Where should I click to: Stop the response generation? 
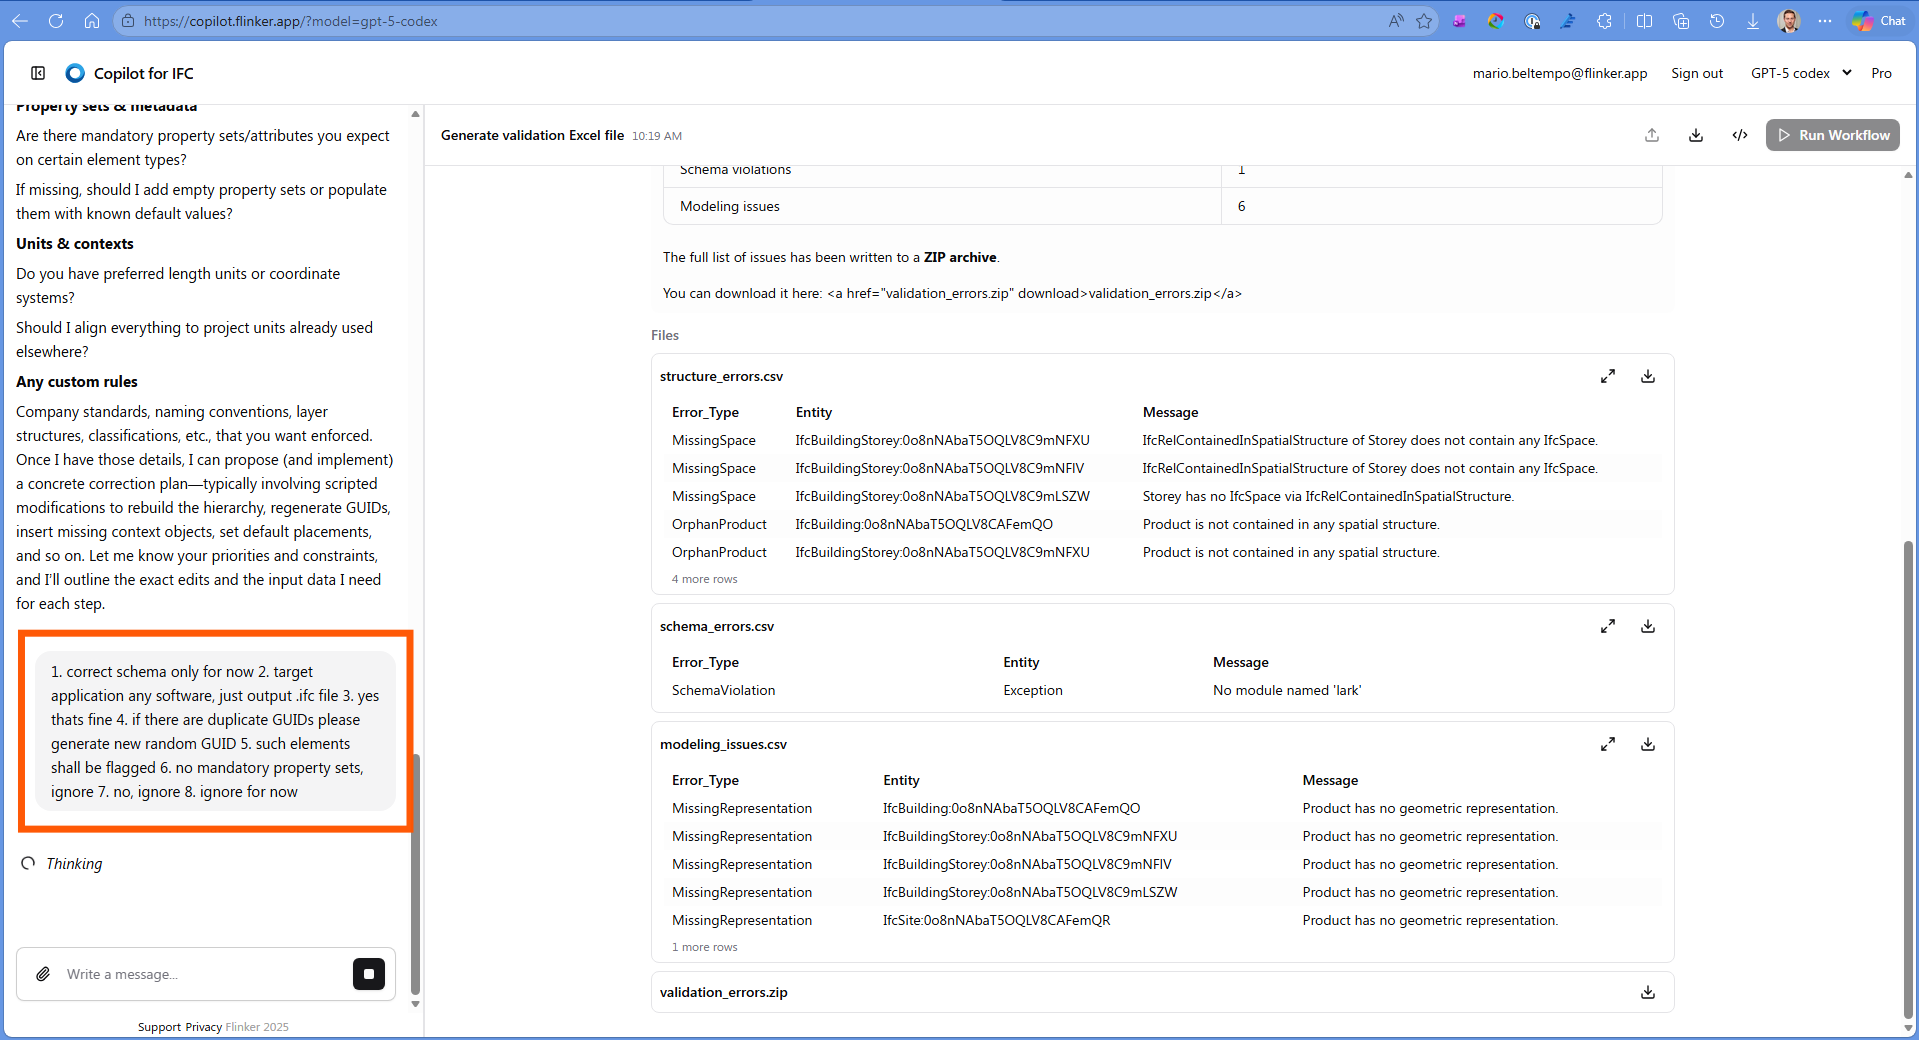[x=369, y=974]
